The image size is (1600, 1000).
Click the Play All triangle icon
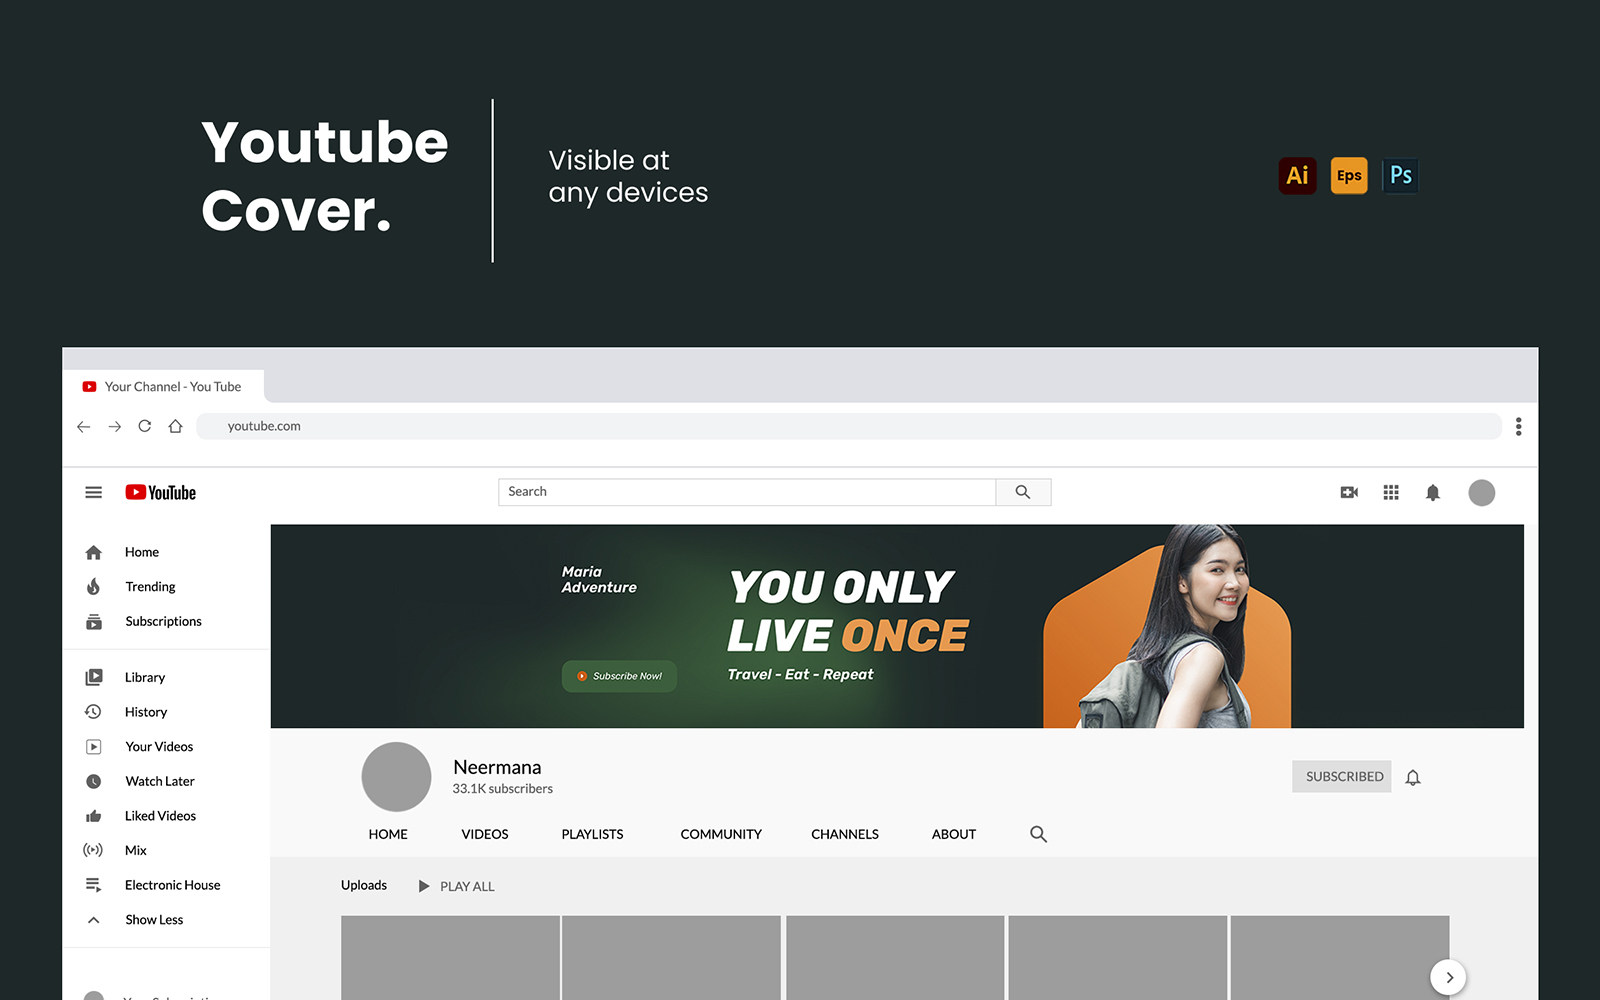click(x=424, y=886)
